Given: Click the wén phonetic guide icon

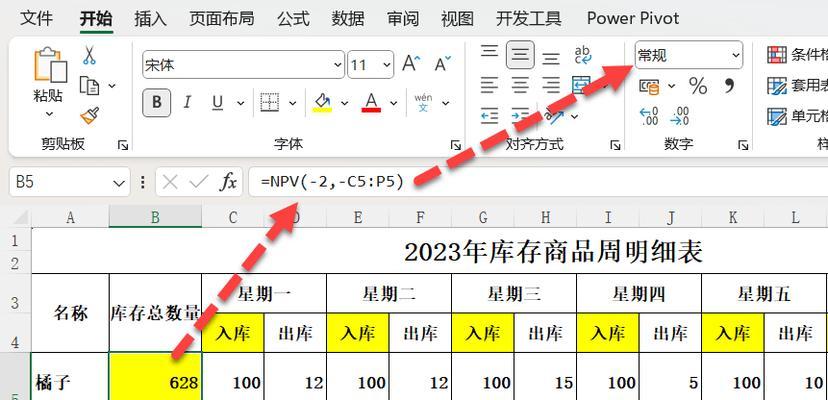Looking at the screenshot, I should click(x=424, y=103).
